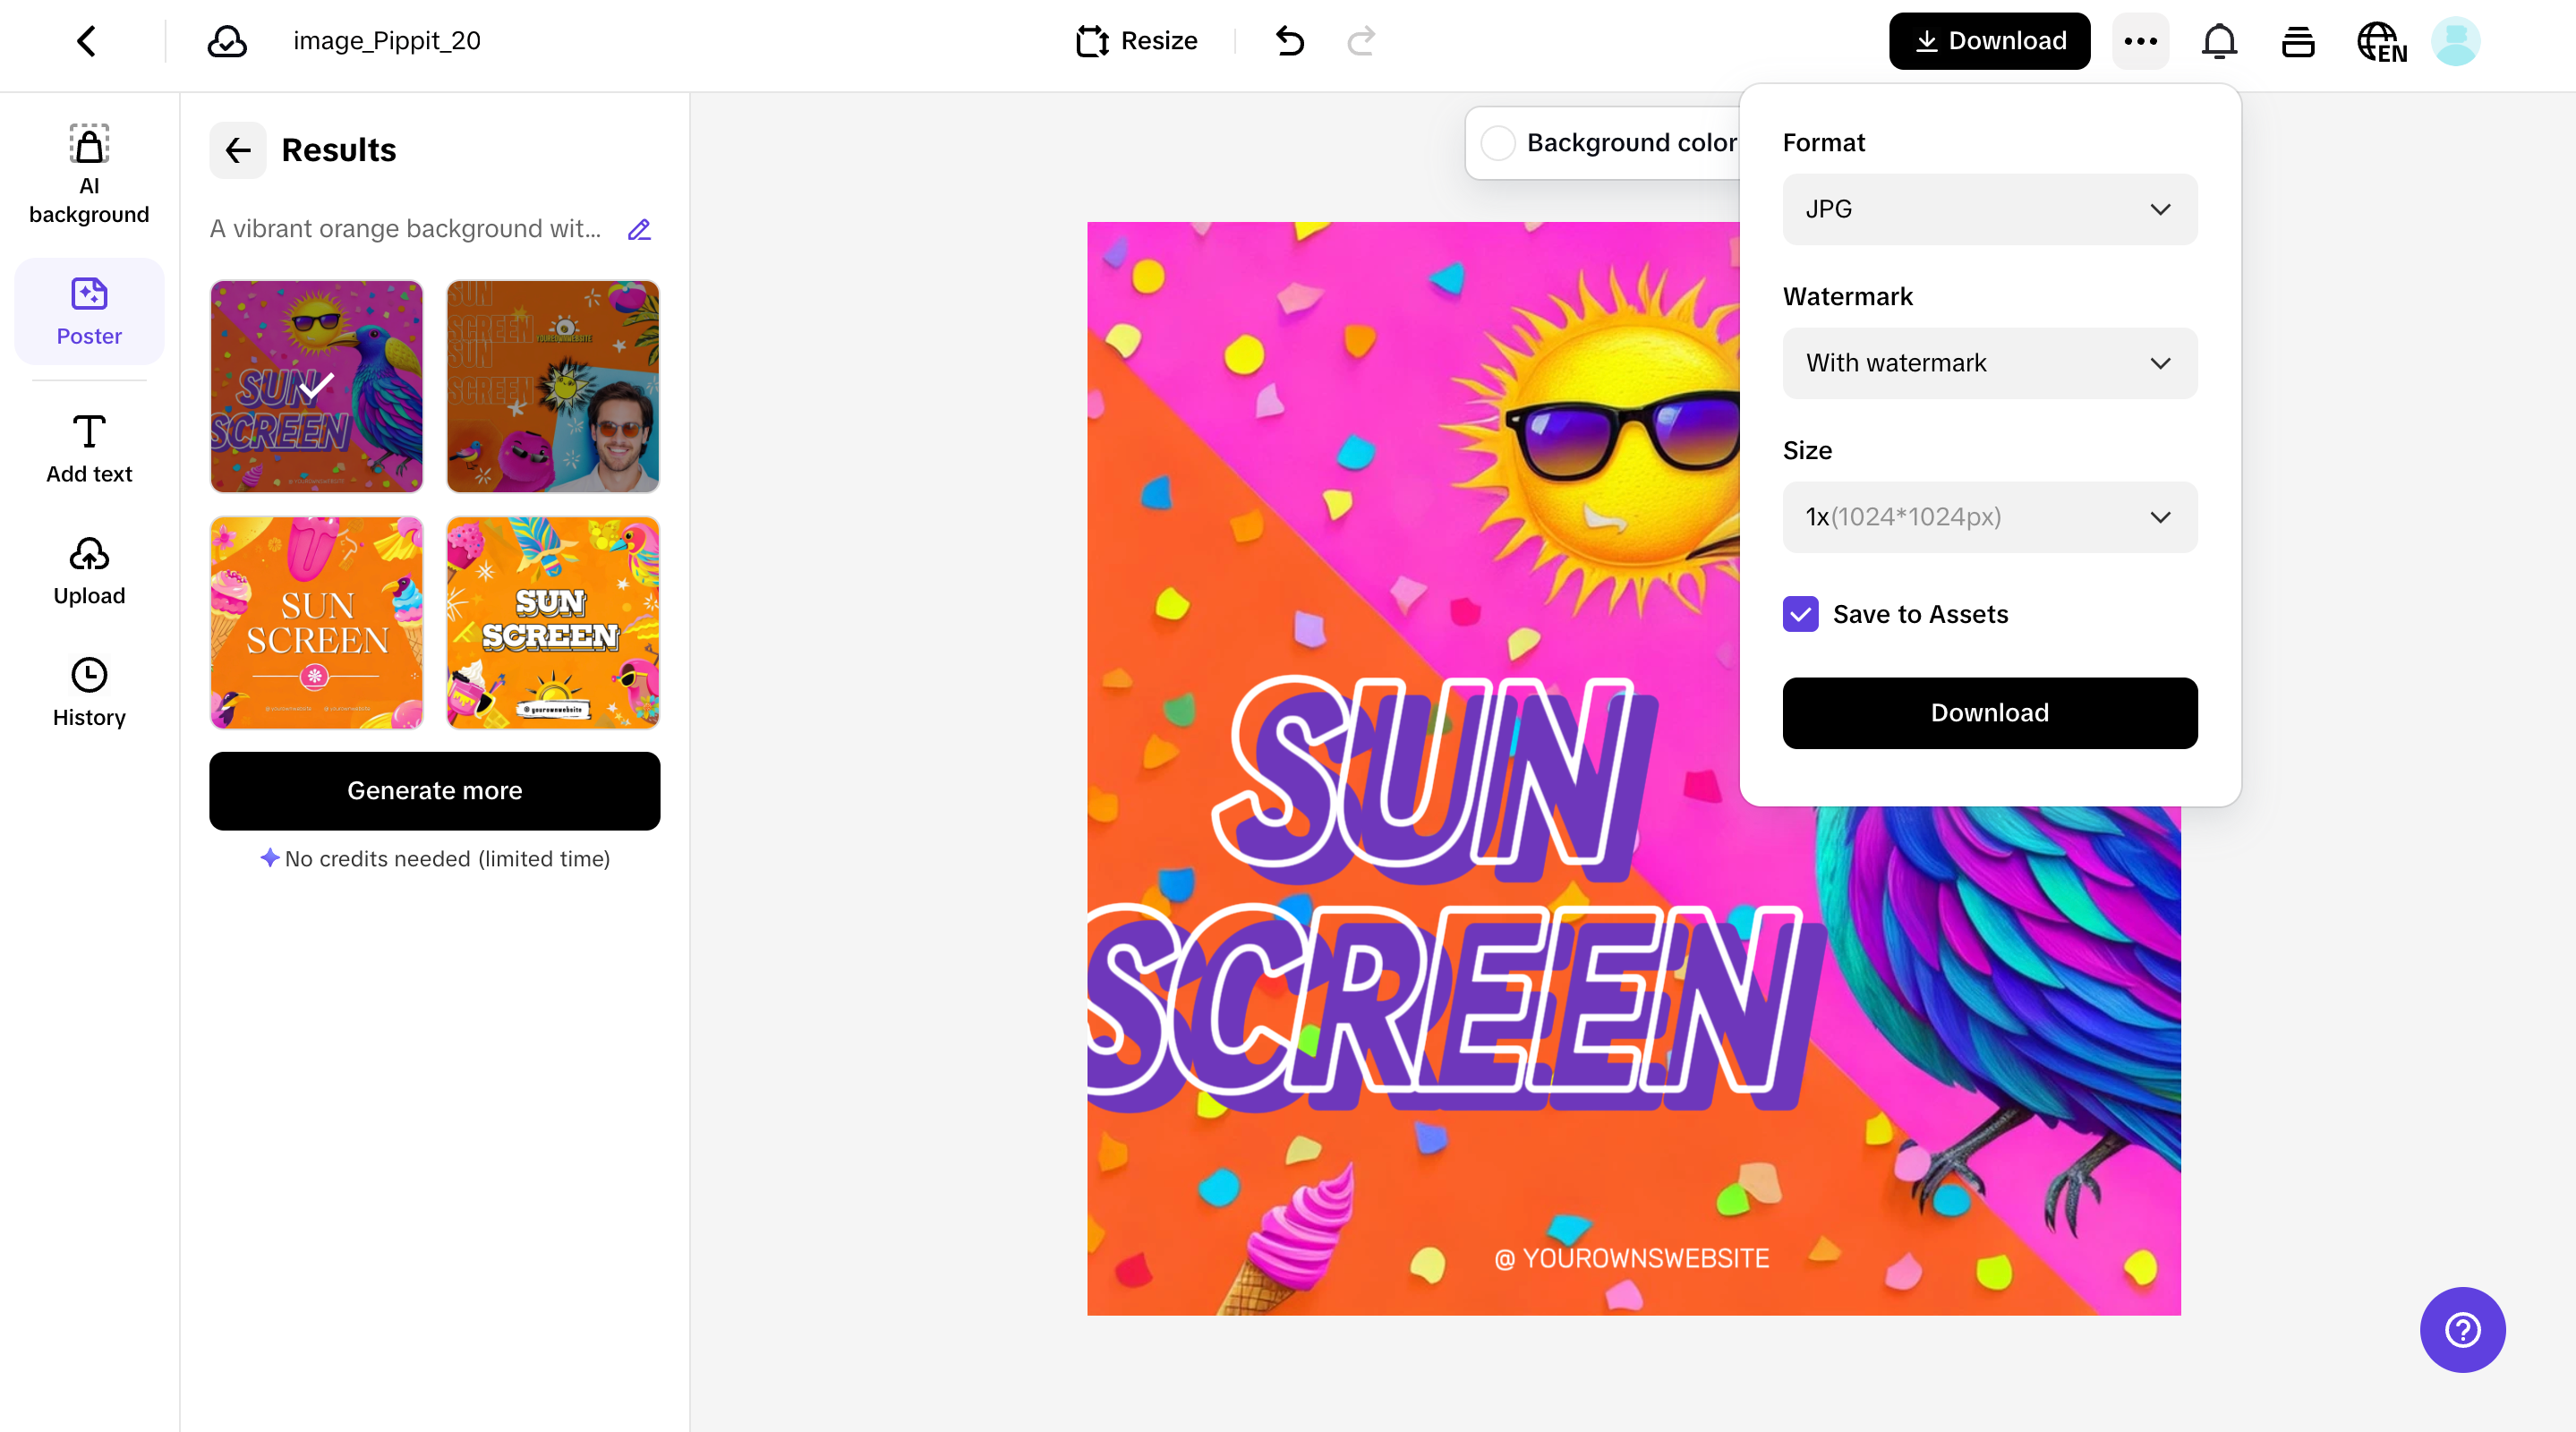The width and height of the screenshot is (2576, 1432).
Task: Open the With watermark dropdown
Action: pyautogui.click(x=1989, y=363)
